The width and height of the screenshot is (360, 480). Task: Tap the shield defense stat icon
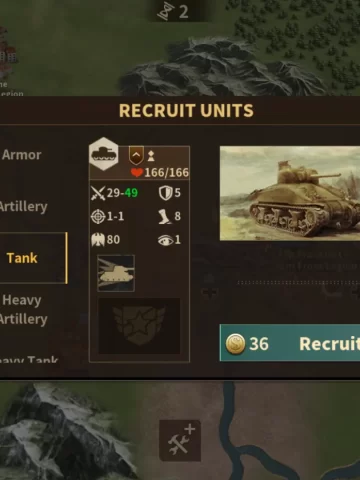point(165,193)
